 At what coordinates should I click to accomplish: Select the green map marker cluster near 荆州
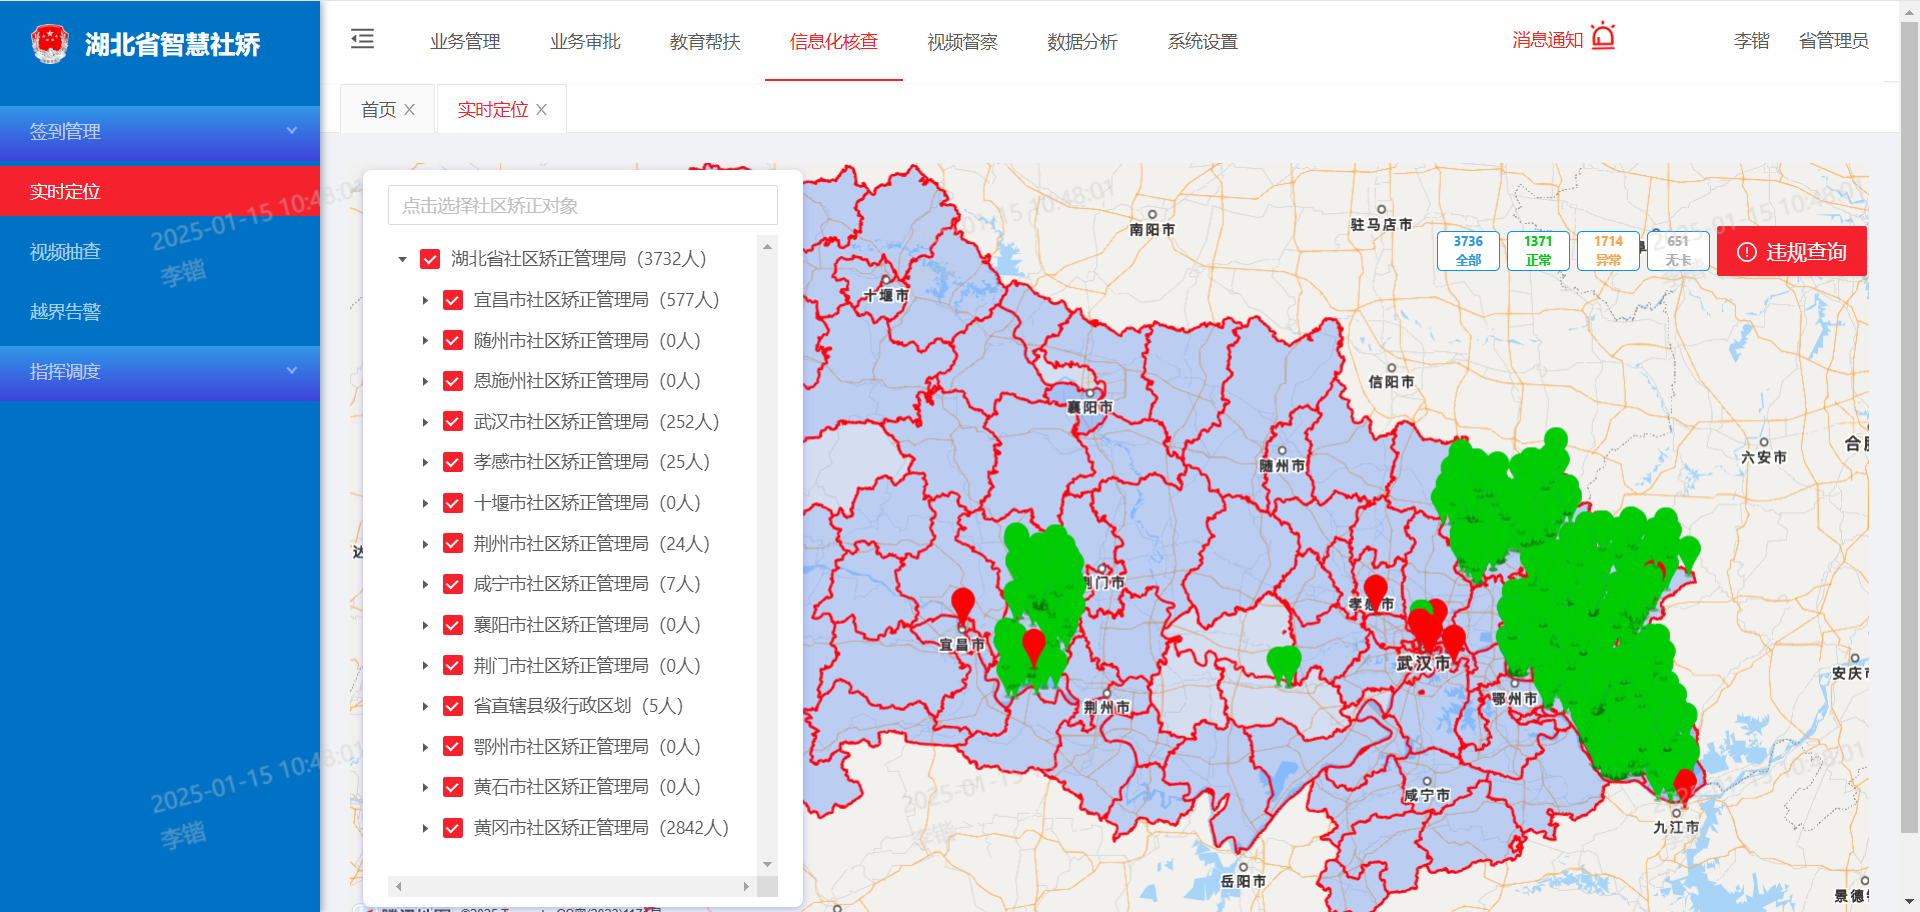pos(1284,663)
